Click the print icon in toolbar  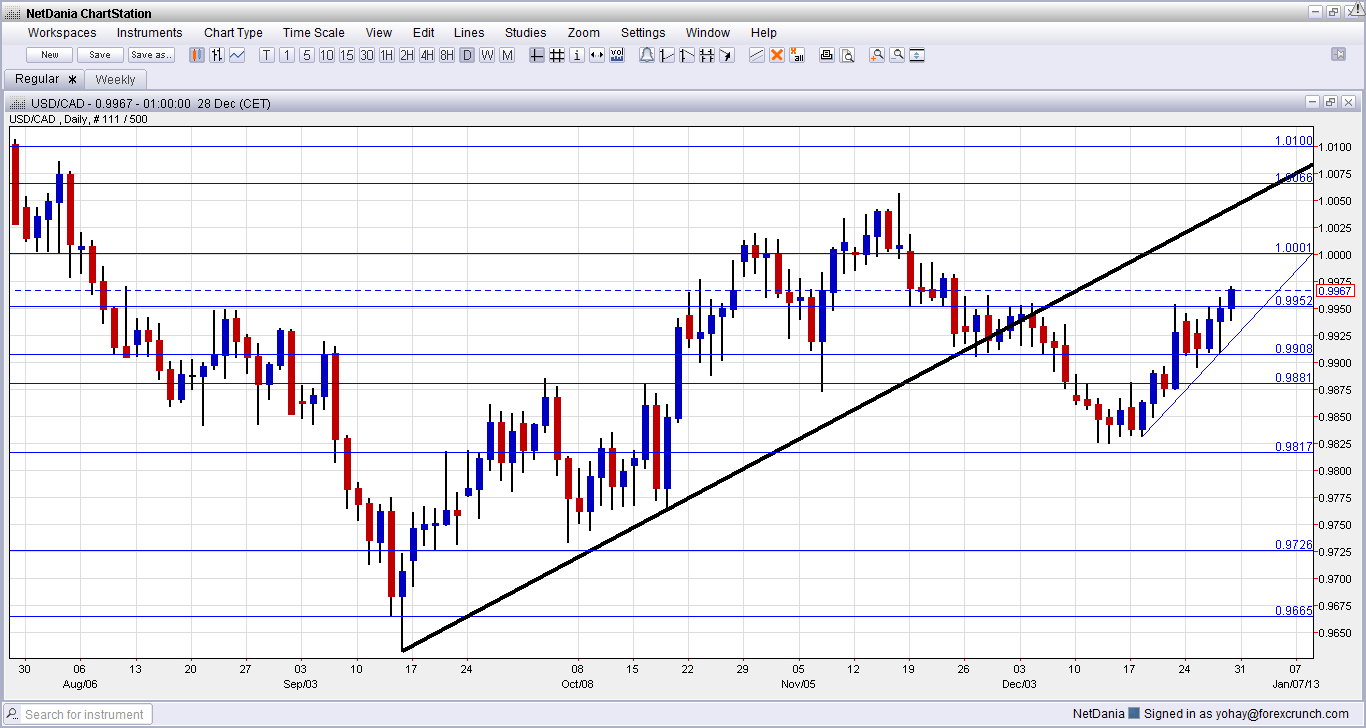(827, 55)
